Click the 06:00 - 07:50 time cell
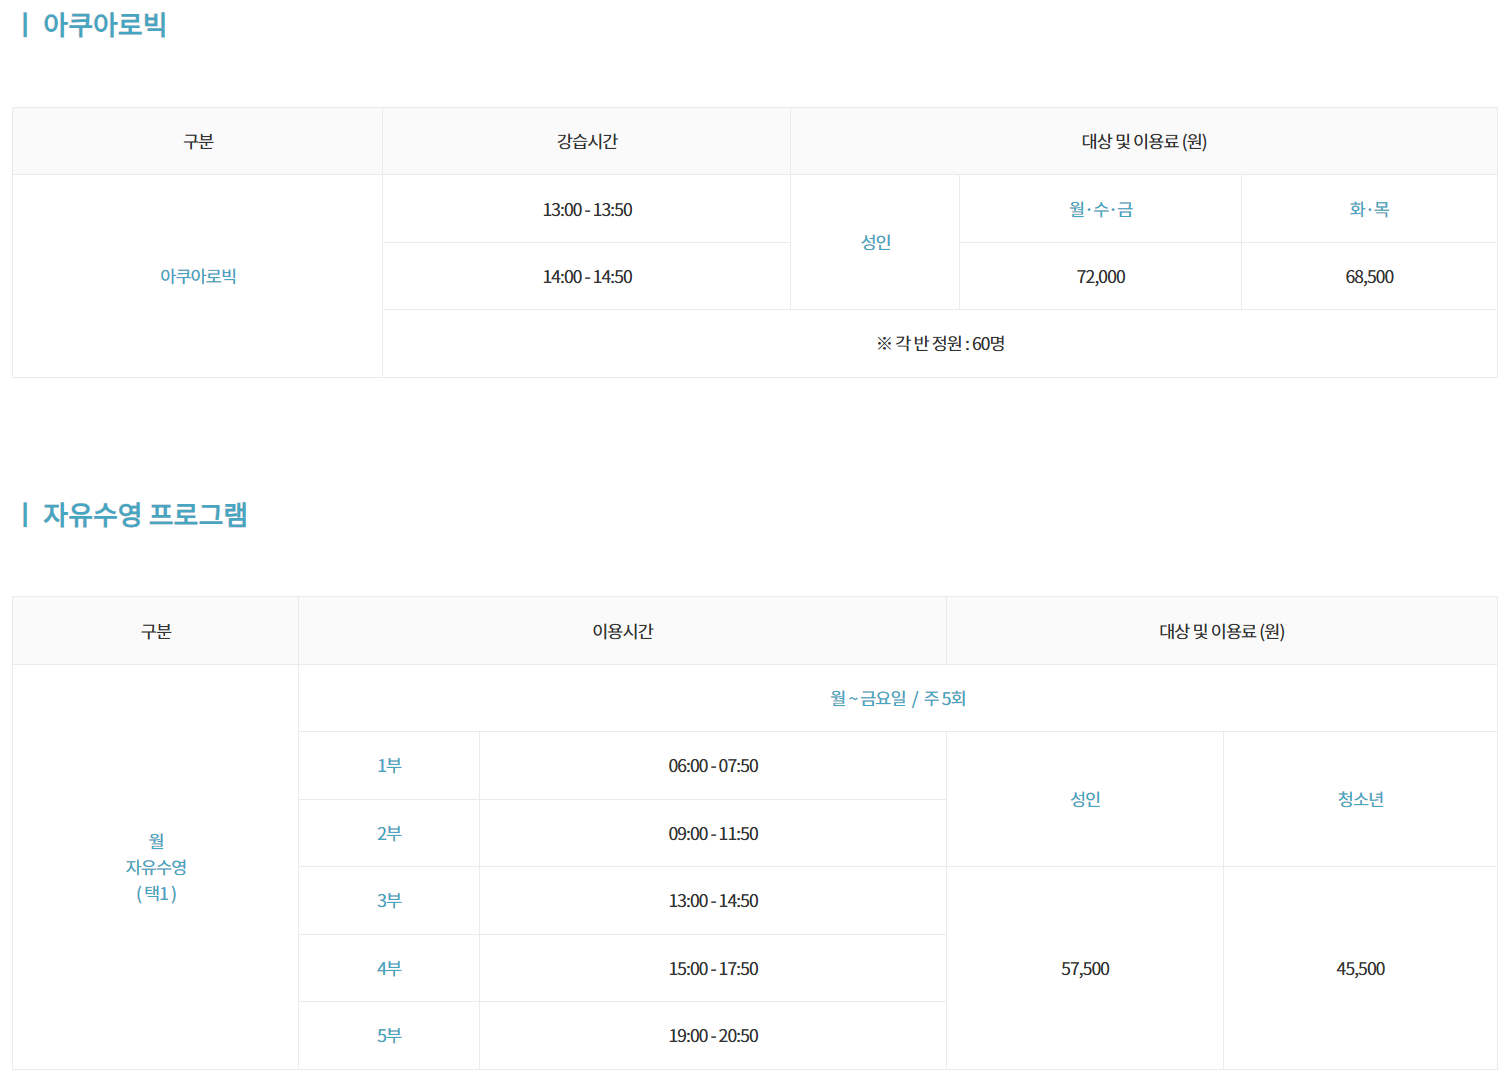The width and height of the screenshot is (1510, 1074). pos(713,766)
